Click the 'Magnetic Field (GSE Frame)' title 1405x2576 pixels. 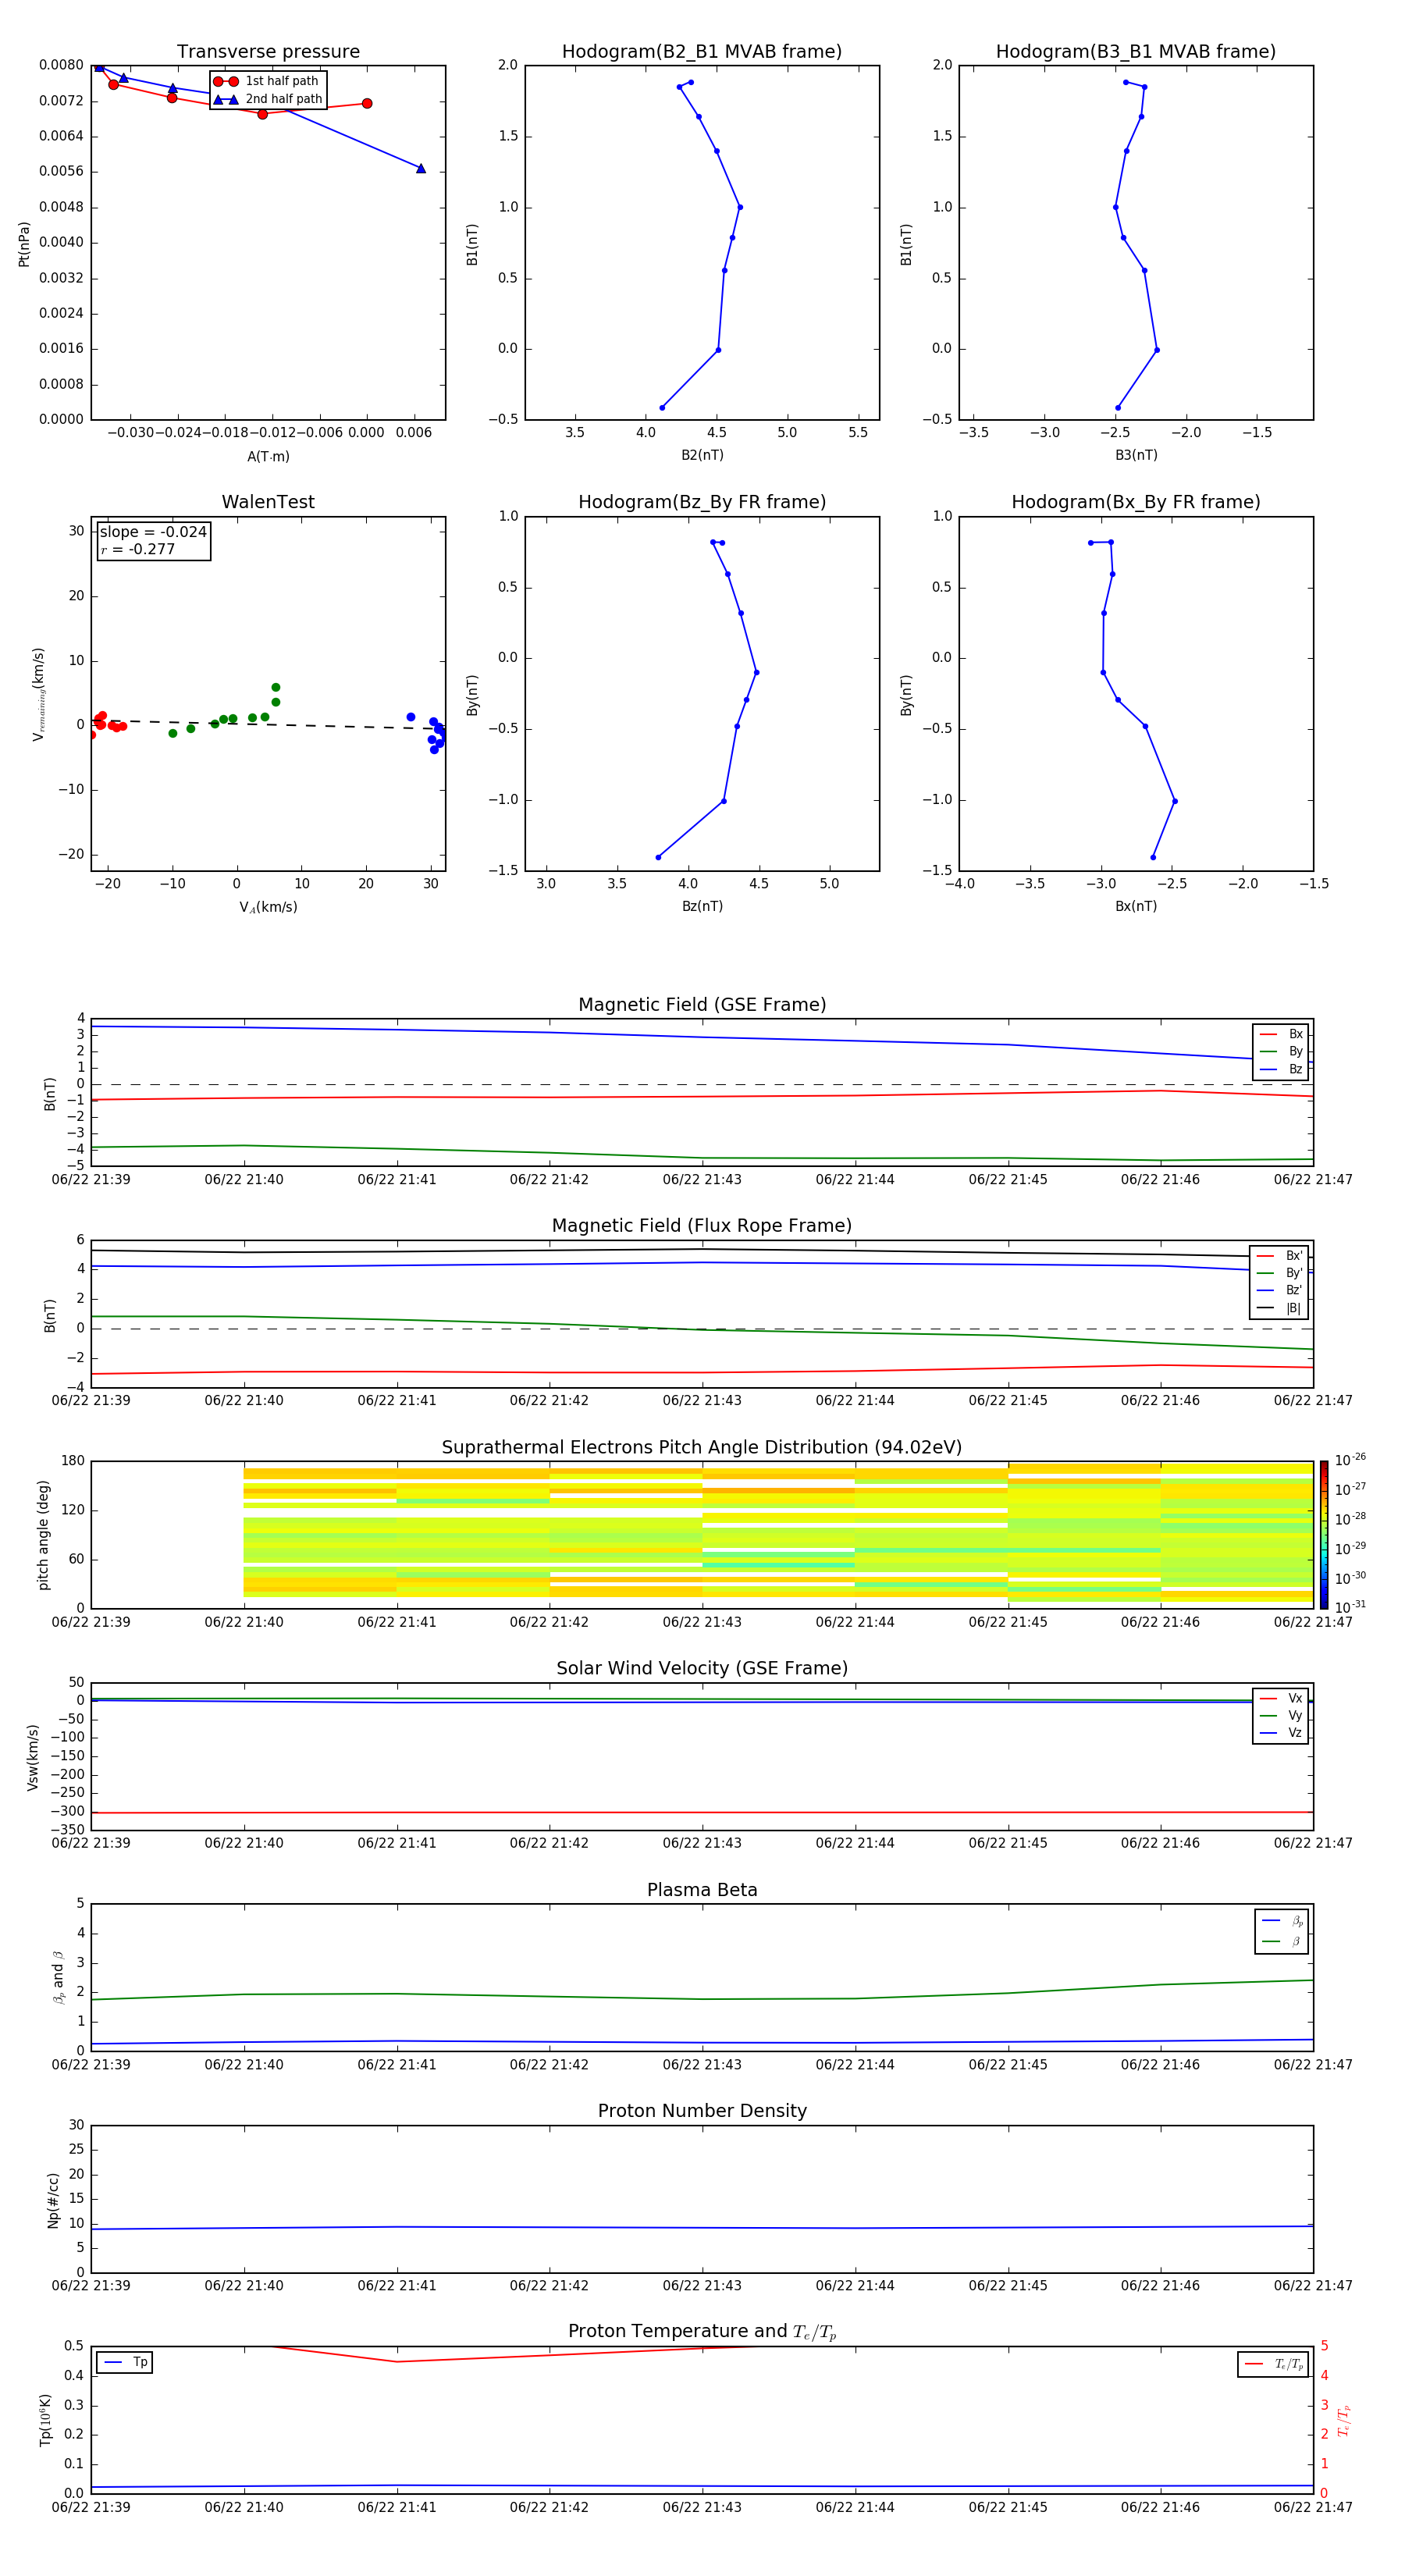(702, 1005)
